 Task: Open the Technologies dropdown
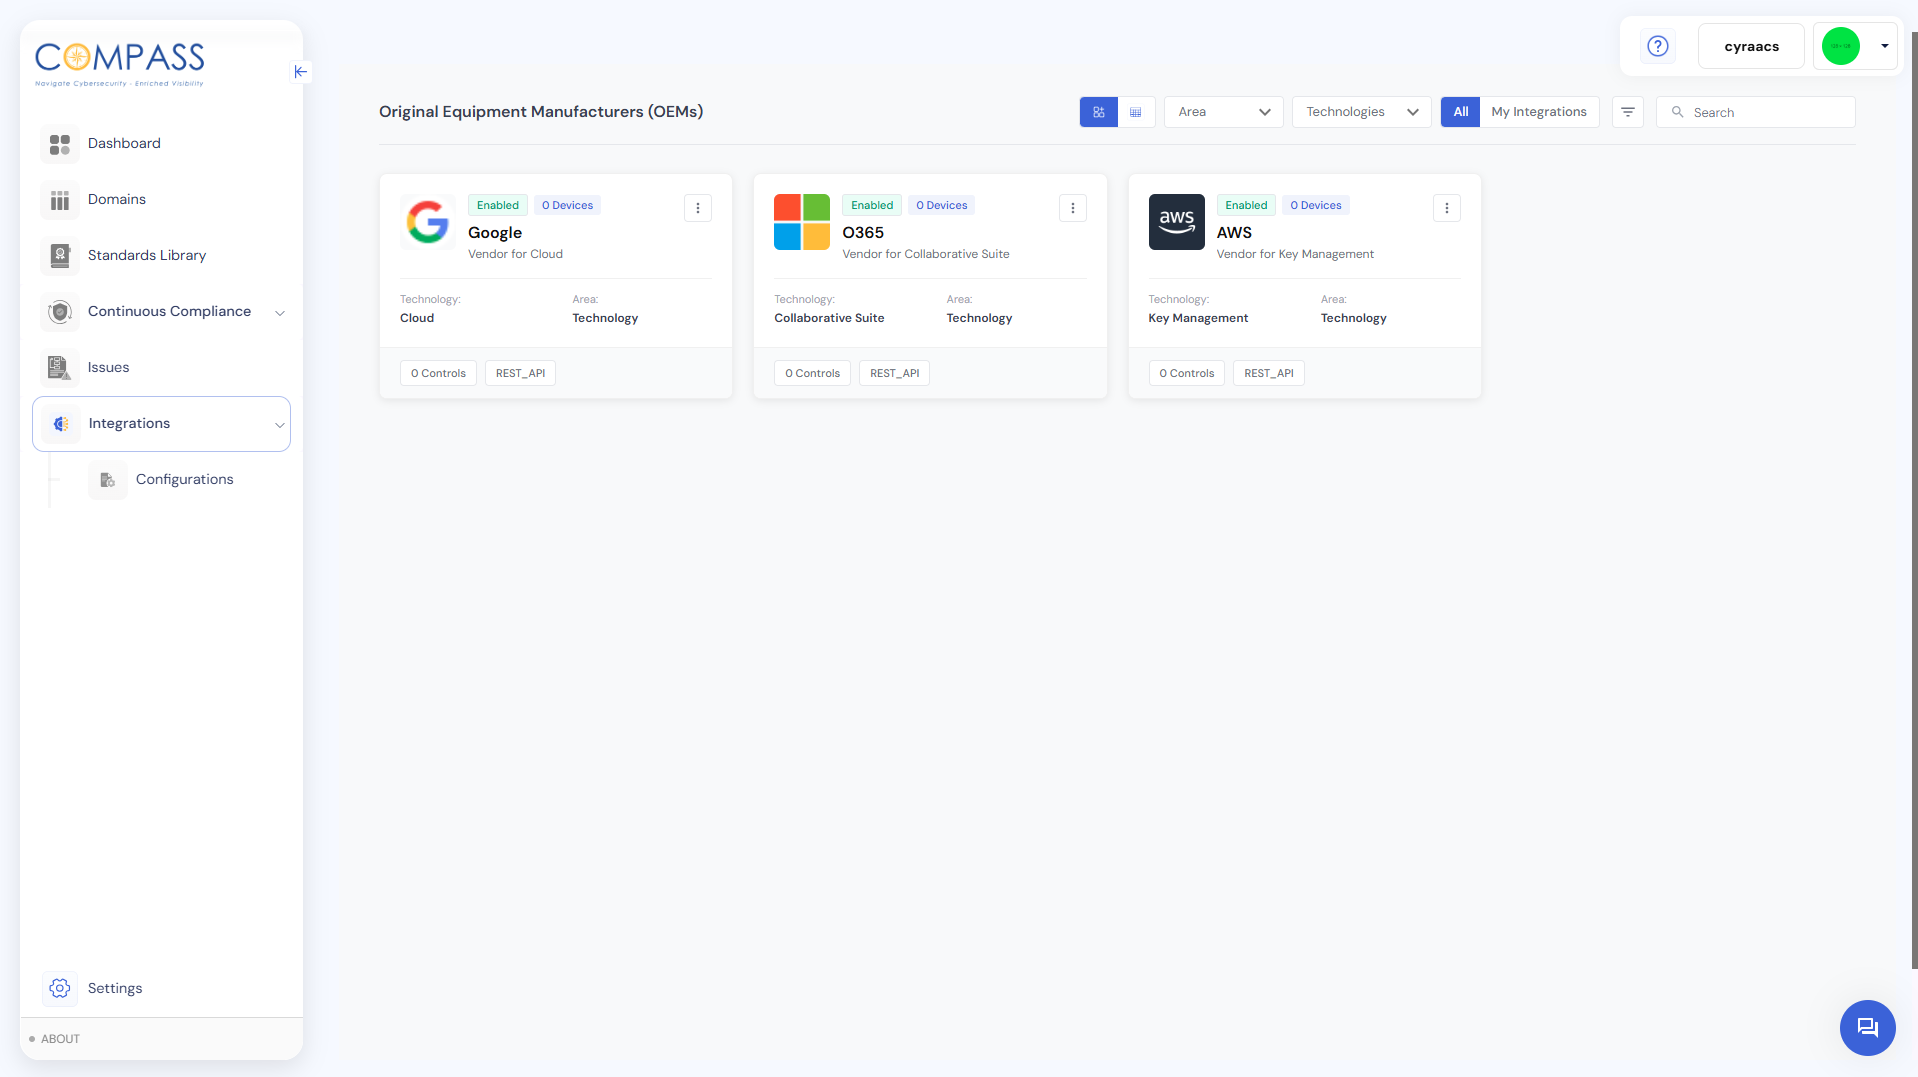pos(1362,112)
